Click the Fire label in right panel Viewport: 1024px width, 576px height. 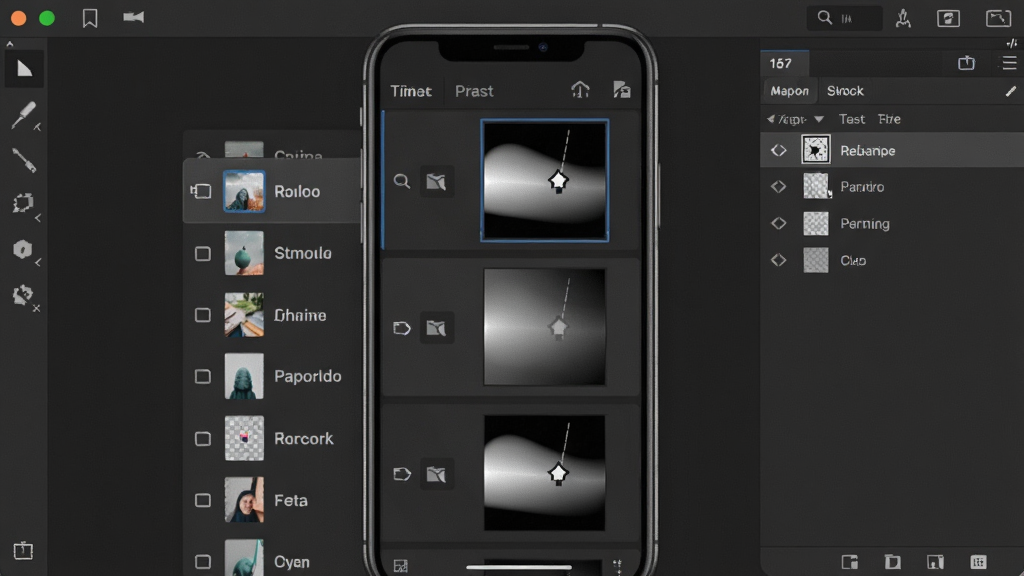[889, 119]
